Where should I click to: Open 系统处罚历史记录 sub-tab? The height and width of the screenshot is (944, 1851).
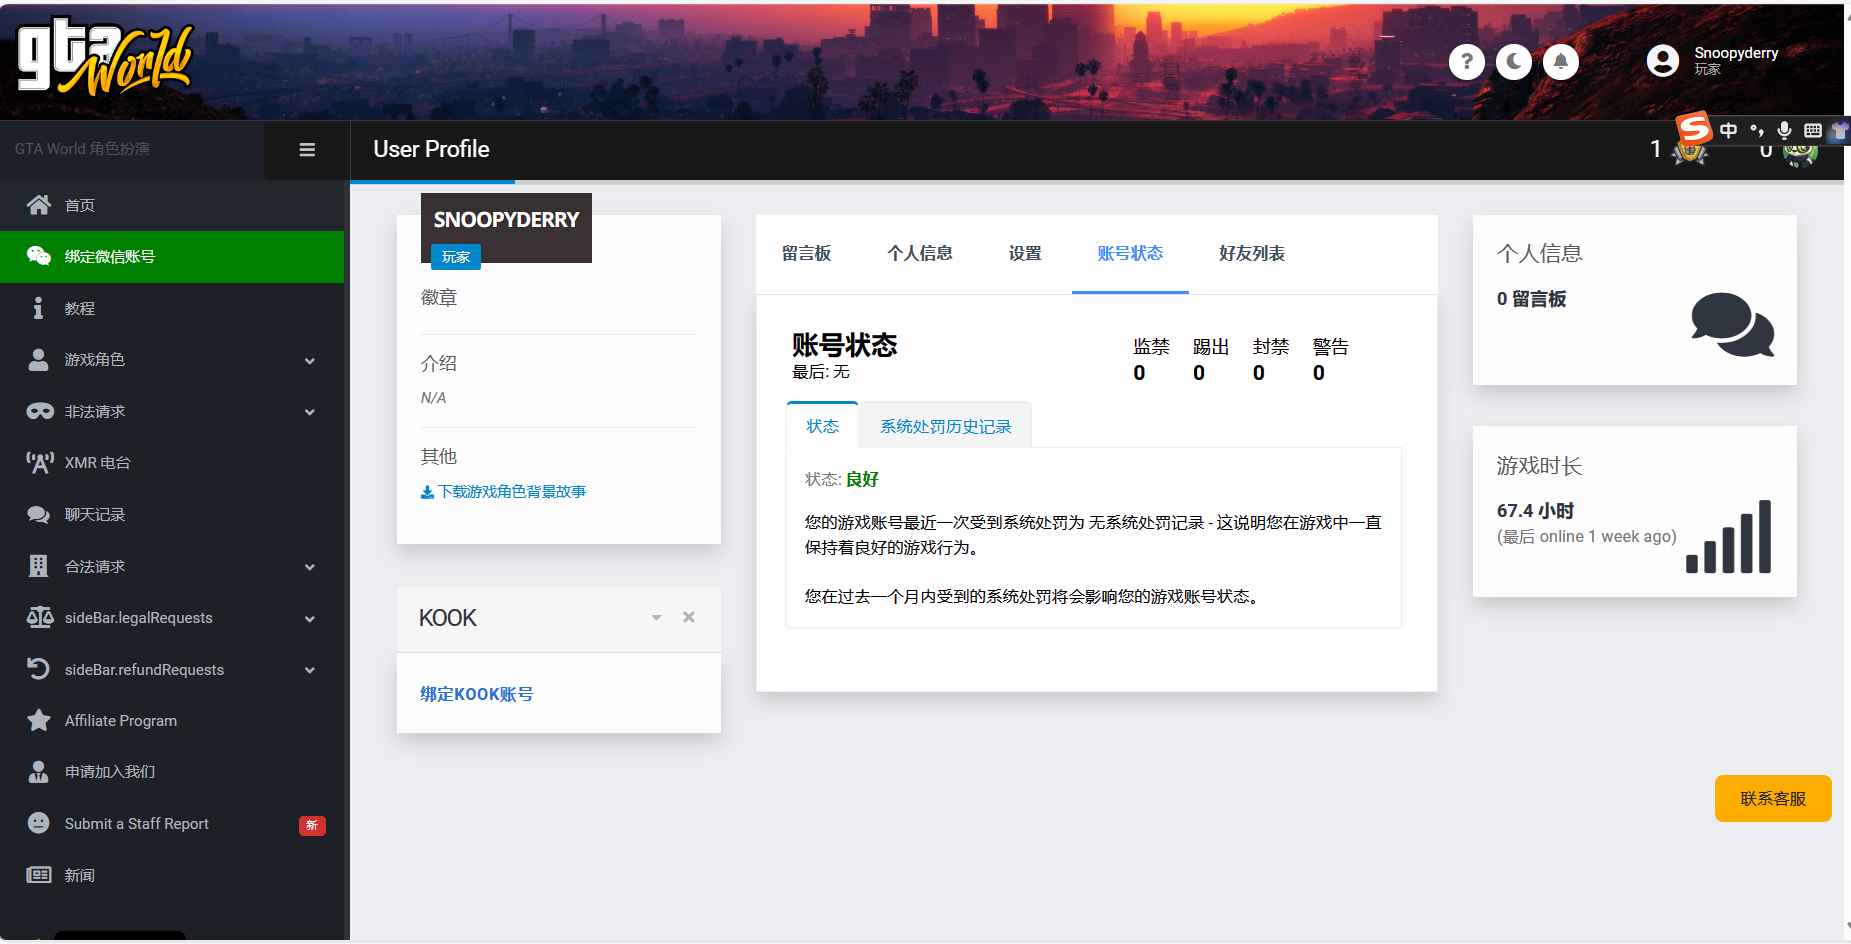[x=946, y=426]
